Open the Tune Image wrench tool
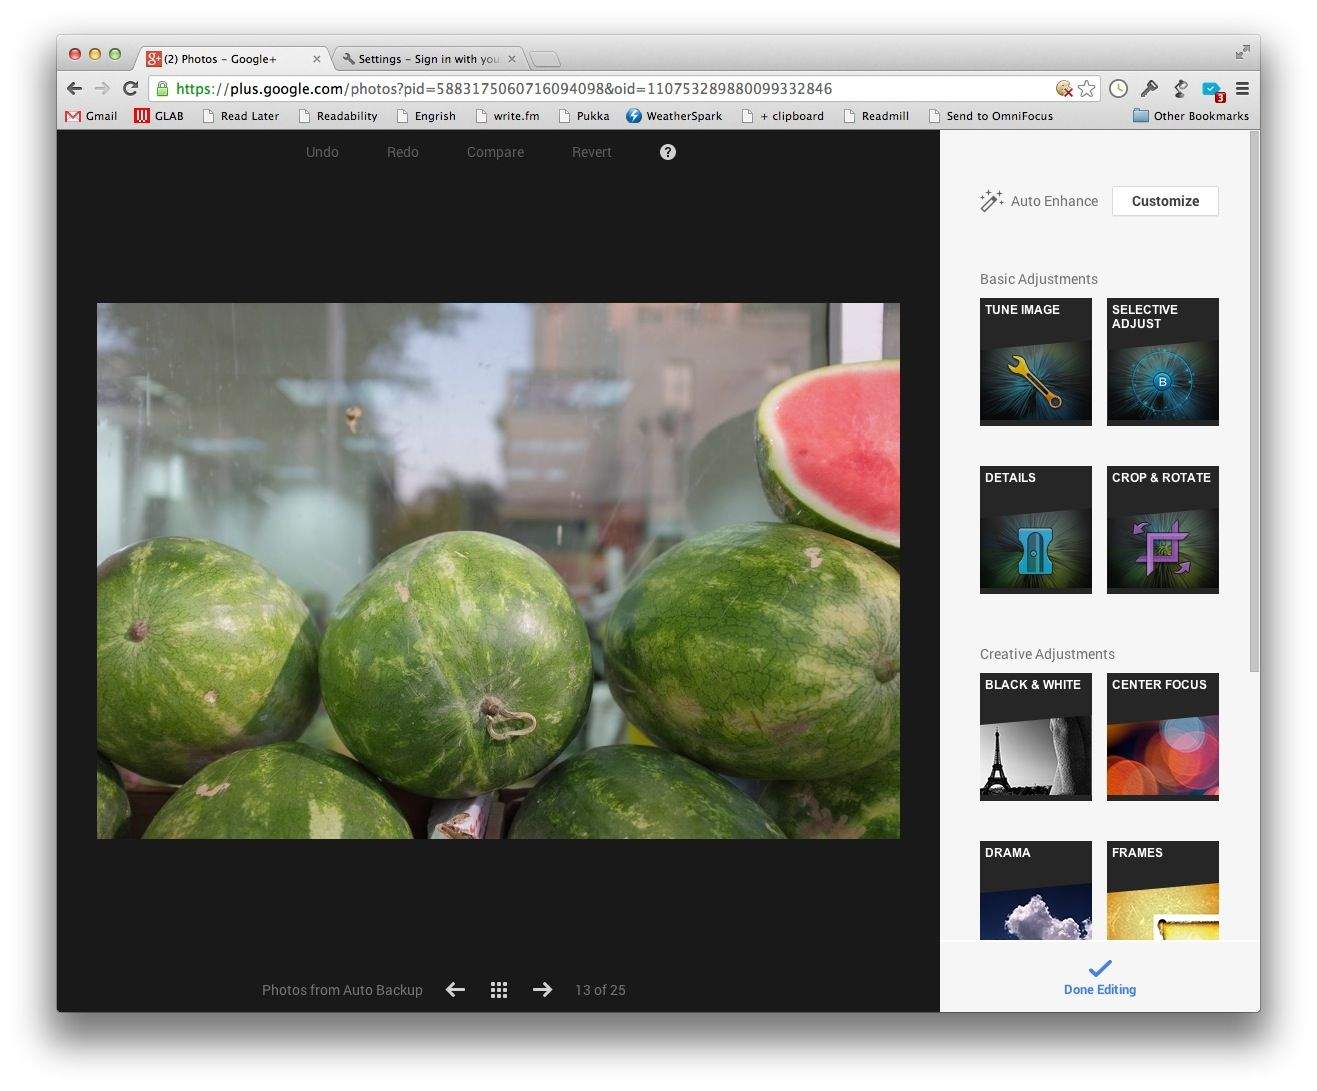The height and width of the screenshot is (1091, 1317). [1035, 362]
